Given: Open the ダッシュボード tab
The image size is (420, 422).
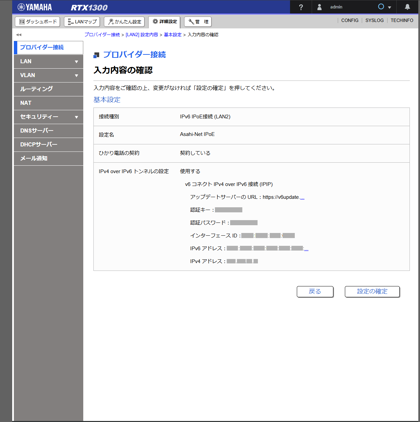Looking at the screenshot, I should point(38,22).
